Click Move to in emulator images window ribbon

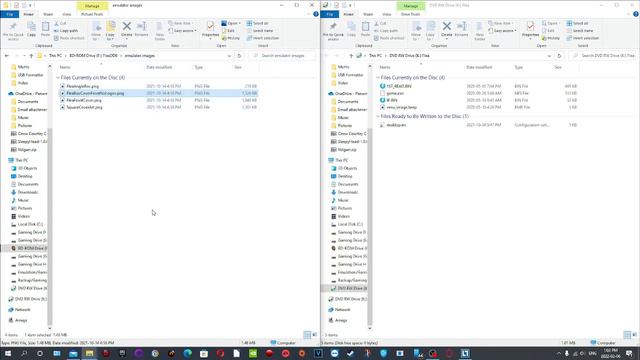click(96, 31)
